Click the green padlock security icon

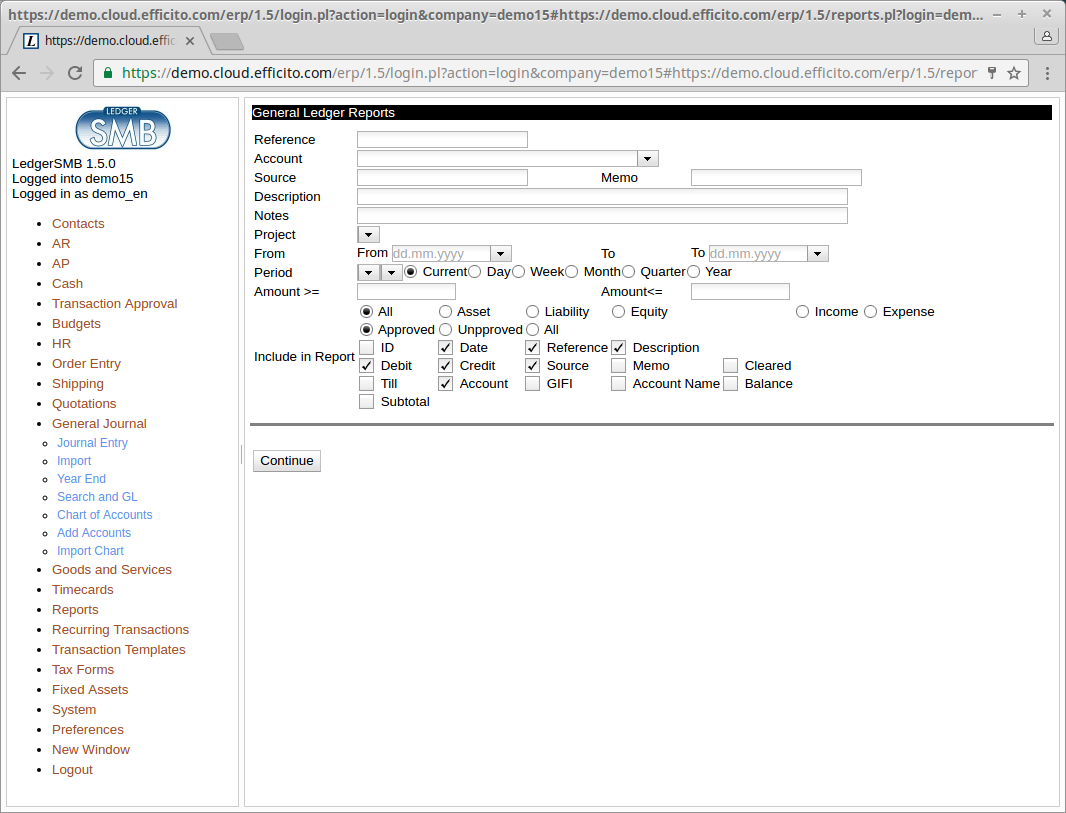108,73
